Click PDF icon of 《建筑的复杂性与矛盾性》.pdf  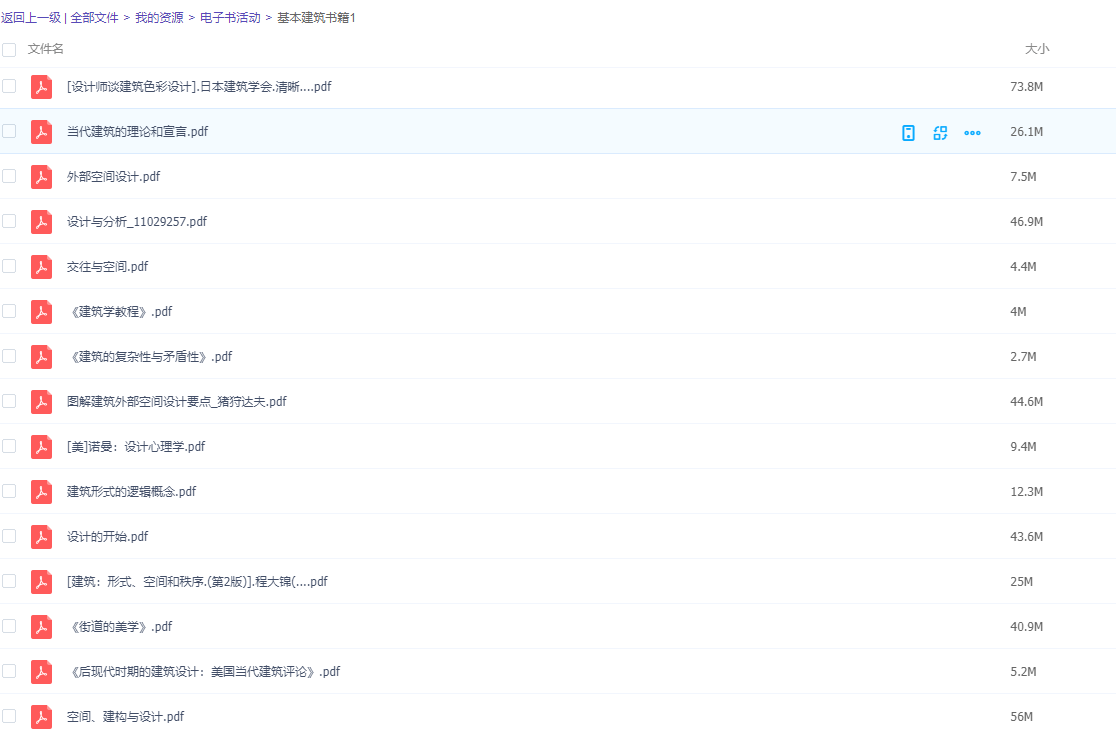click(x=41, y=357)
